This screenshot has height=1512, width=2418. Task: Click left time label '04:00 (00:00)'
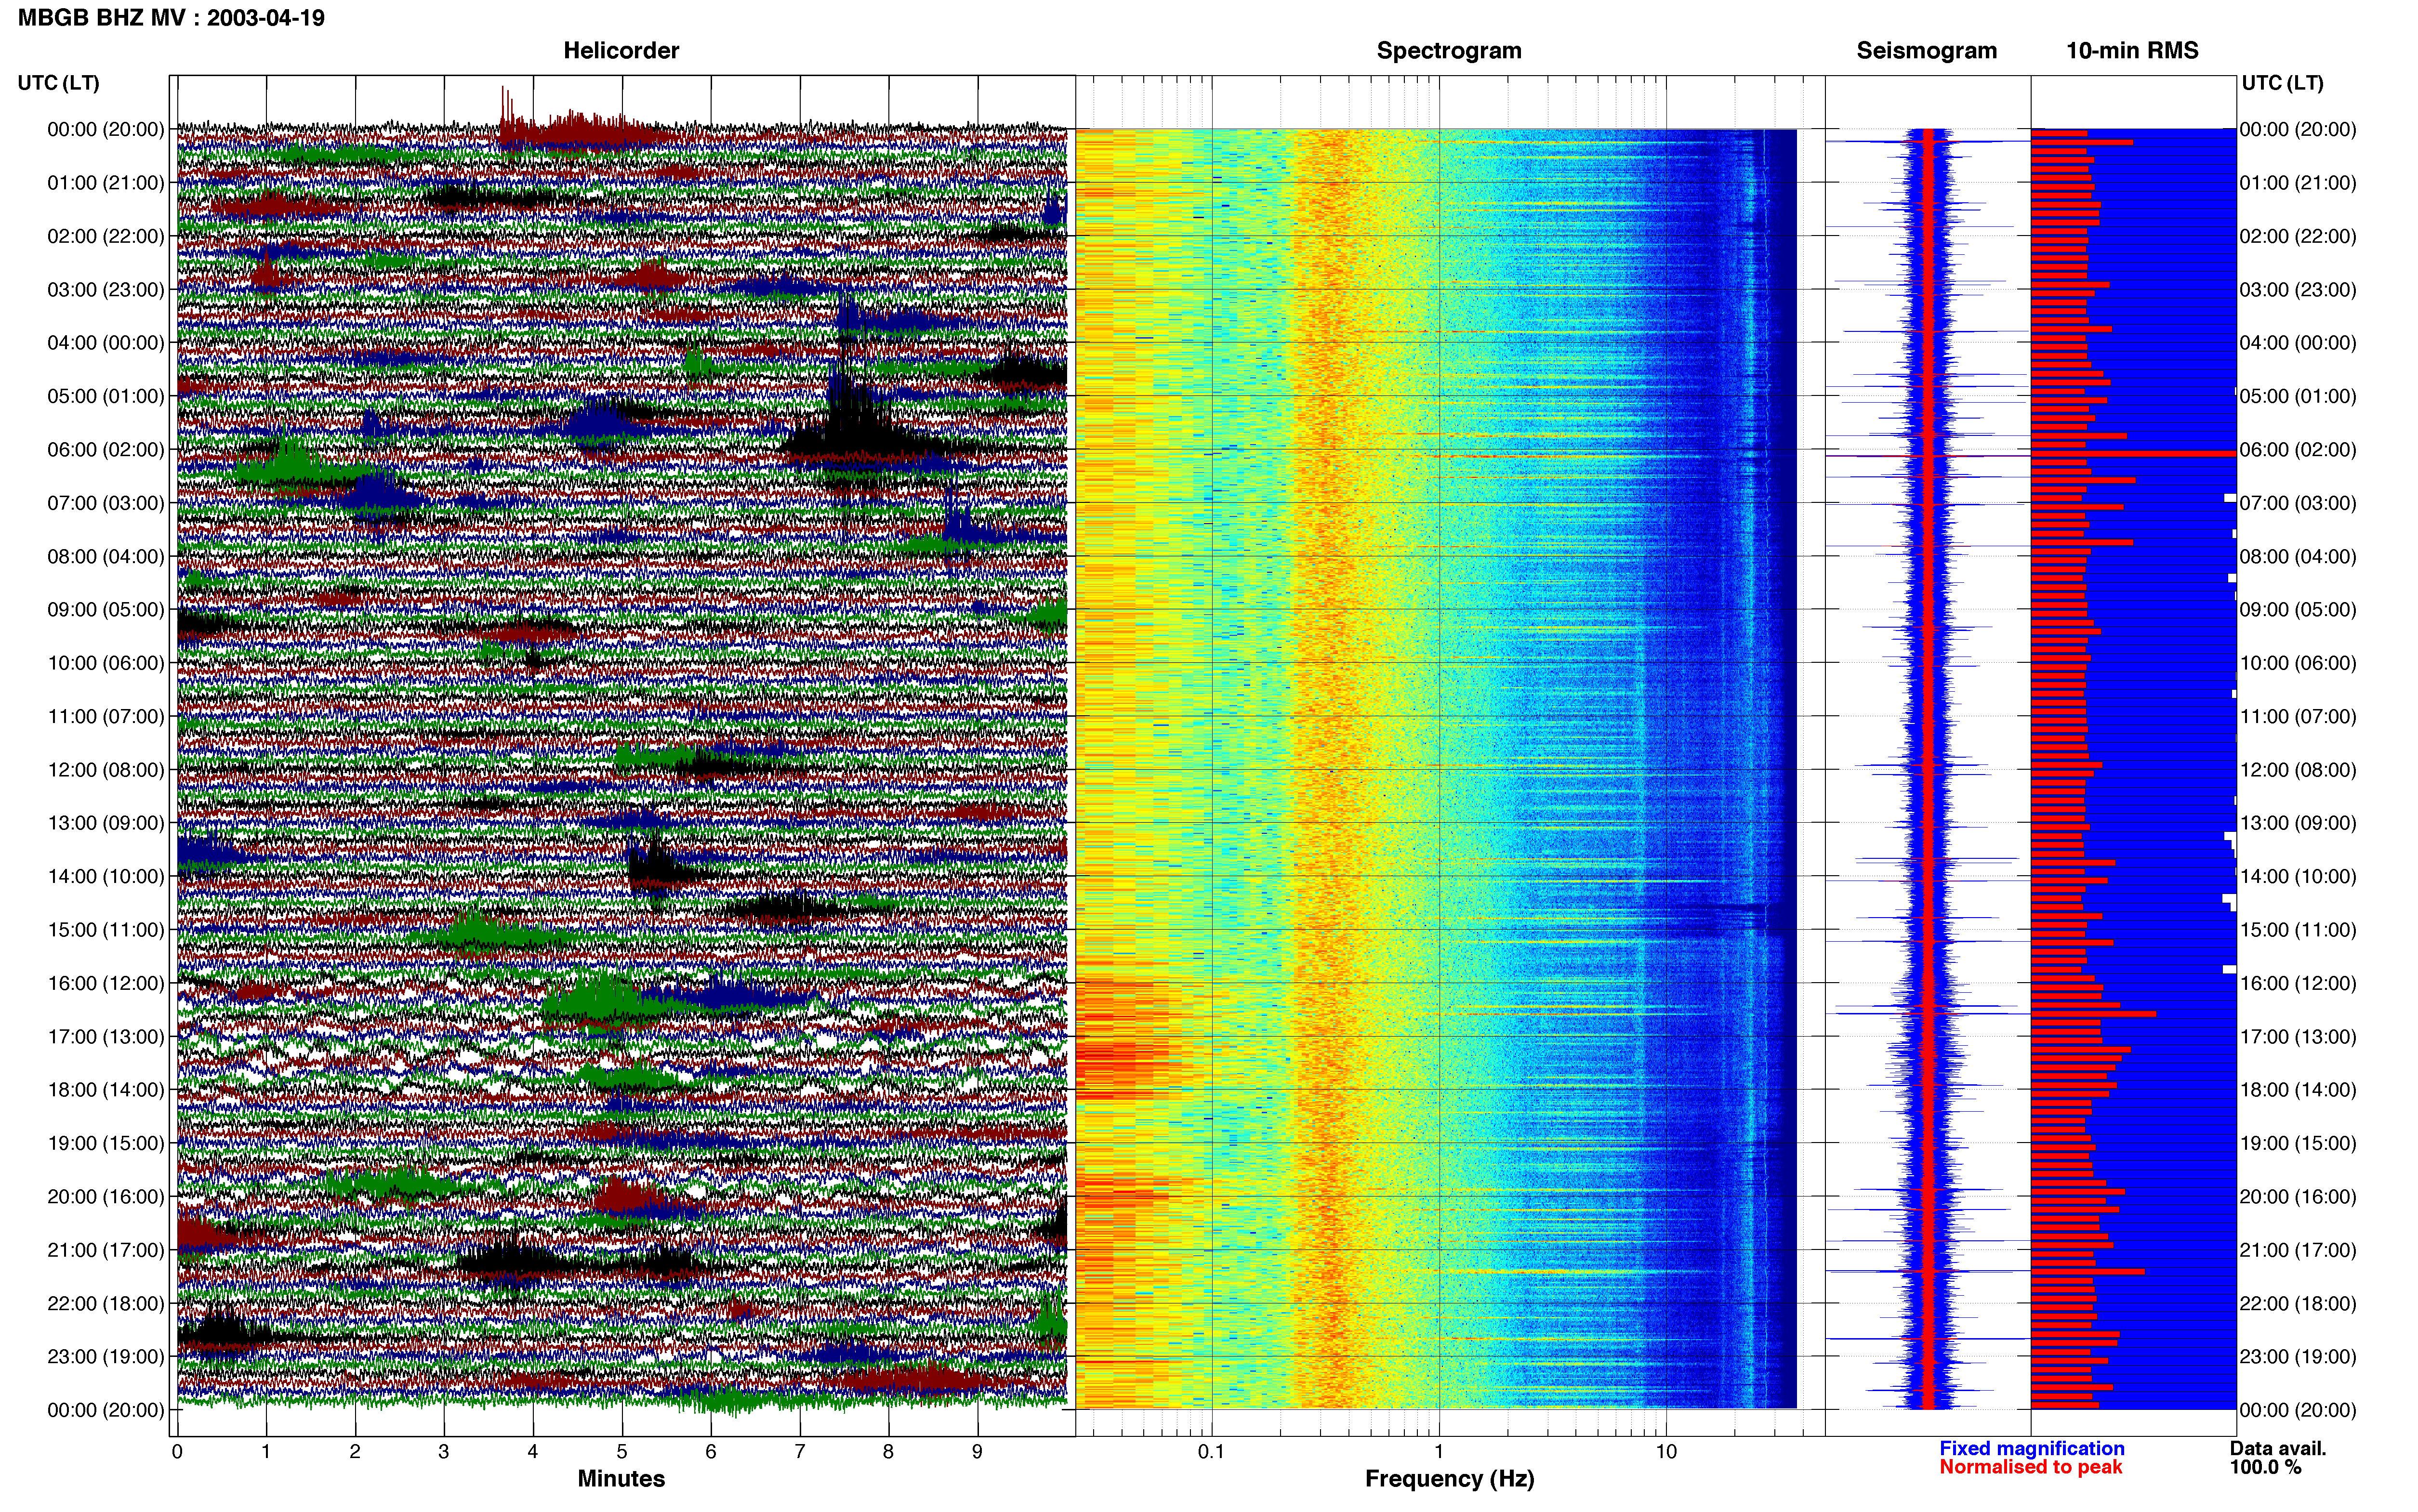coord(106,342)
